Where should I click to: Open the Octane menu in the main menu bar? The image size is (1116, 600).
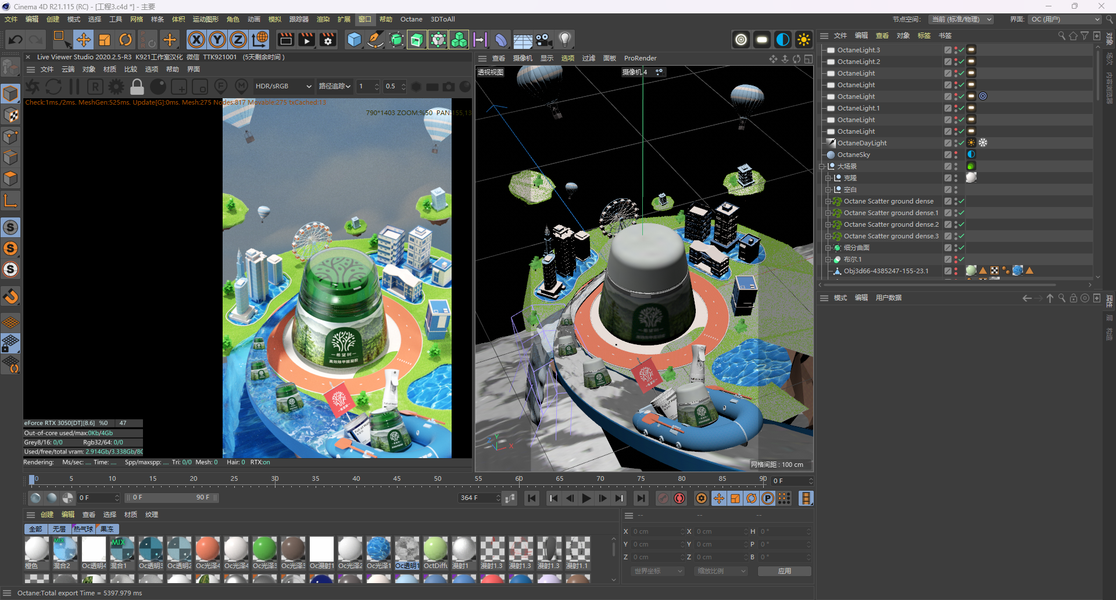(x=411, y=19)
